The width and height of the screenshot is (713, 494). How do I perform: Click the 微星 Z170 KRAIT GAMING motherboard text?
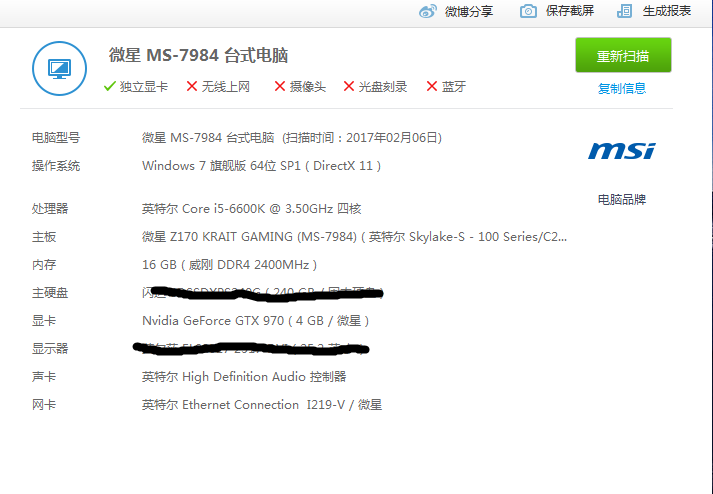(x=354, y=237)
